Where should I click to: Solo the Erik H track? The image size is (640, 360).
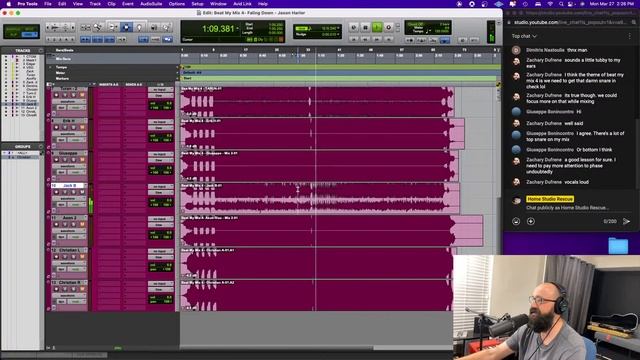point(73,127)
